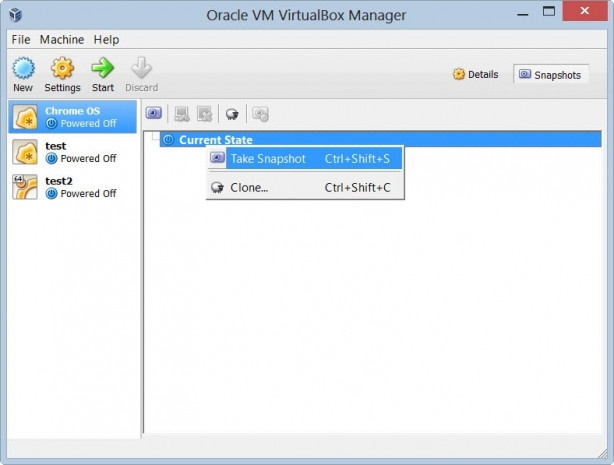Minimize the VirtualBox Manager window
The image size is (614, 465).
[x=523, y=14]
